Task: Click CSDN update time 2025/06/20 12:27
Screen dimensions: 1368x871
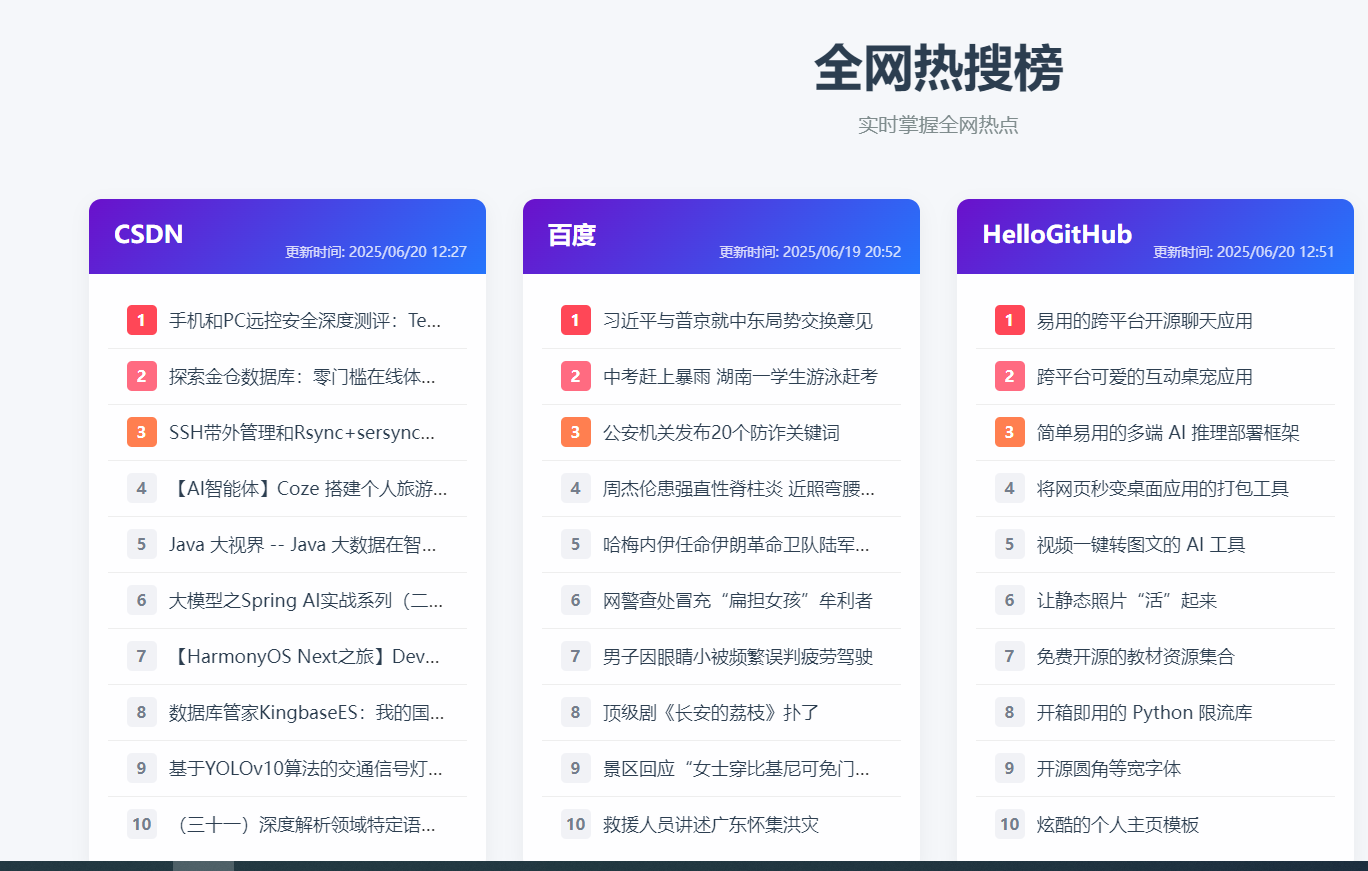Action: coord(376,252)
